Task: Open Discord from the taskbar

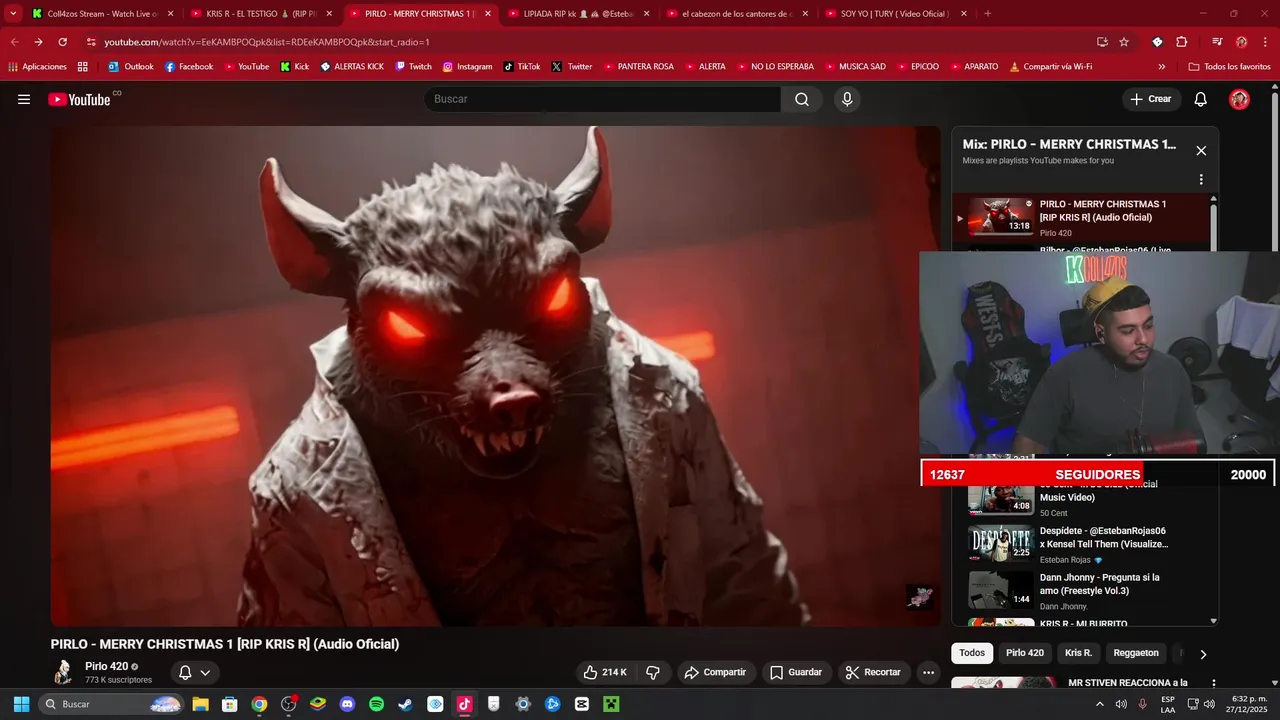Action: [347, 704]
